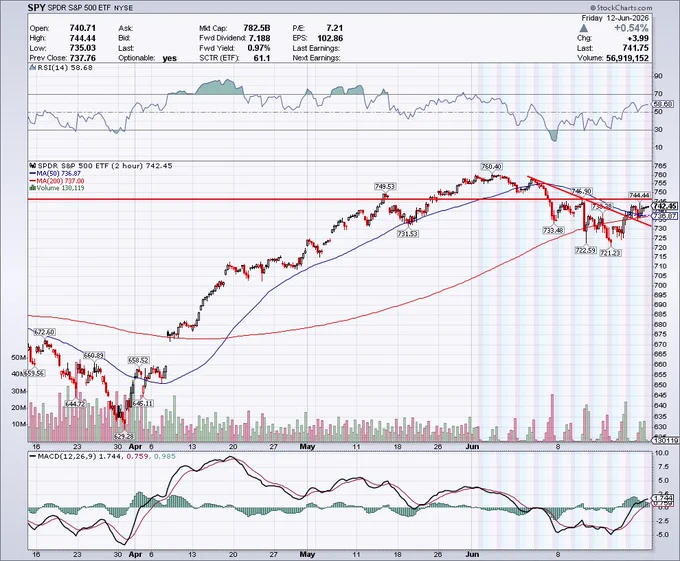
Task: Click the '660.89' price label
Action: pos(94,356)
